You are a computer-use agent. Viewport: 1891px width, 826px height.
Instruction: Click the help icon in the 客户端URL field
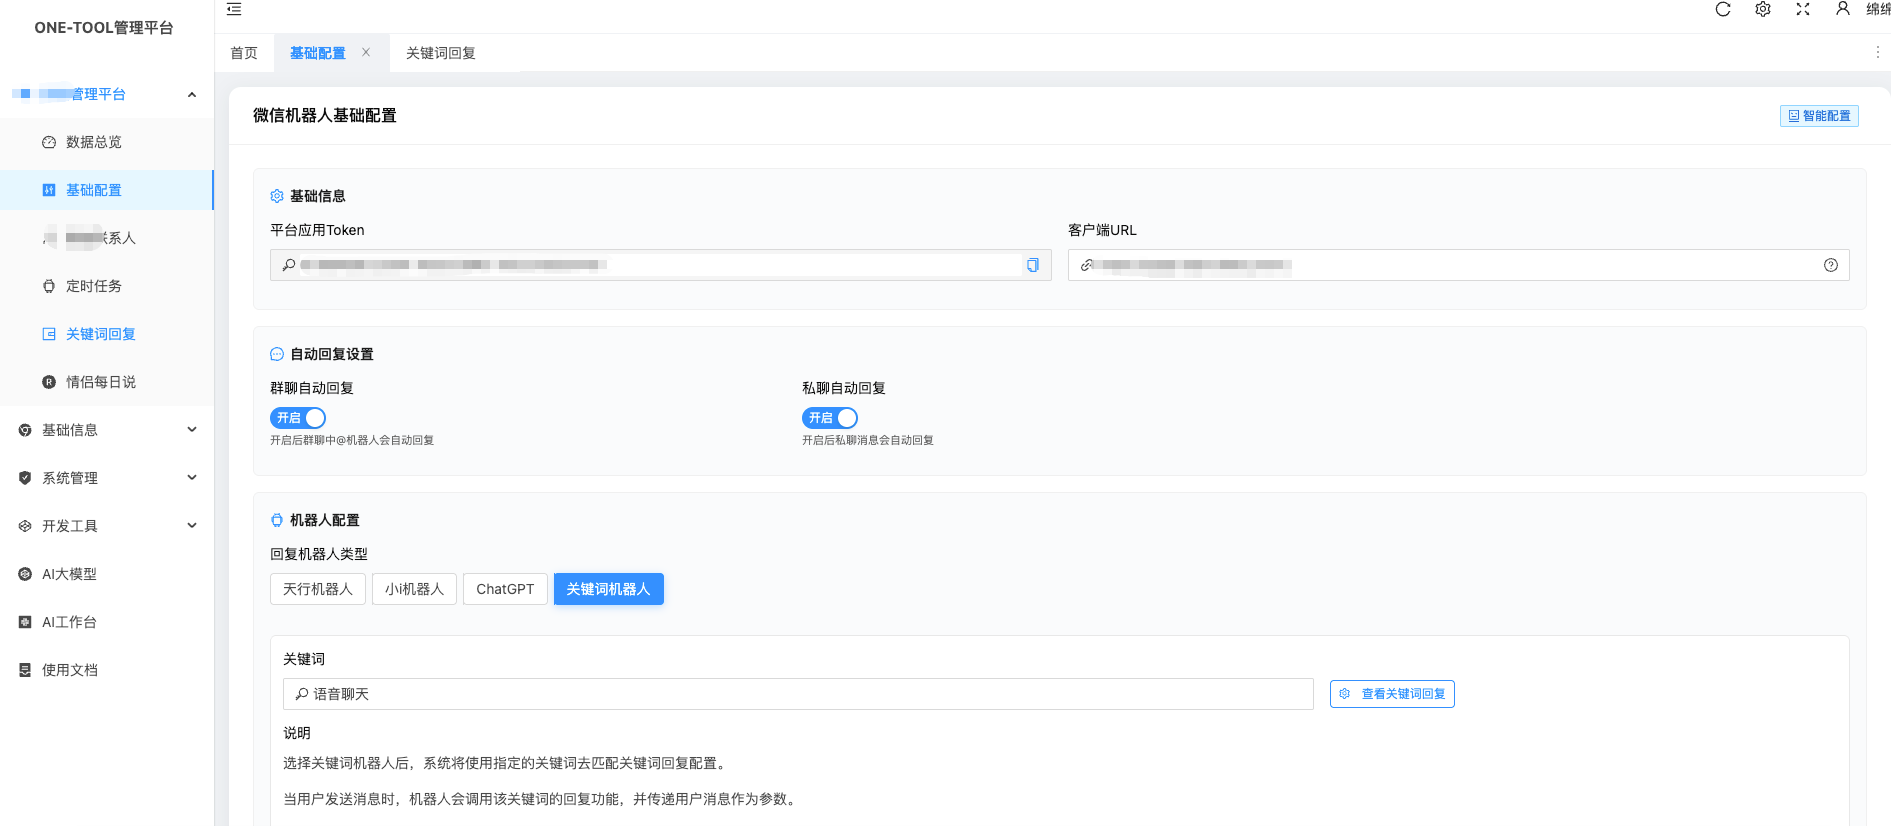coord(1831,265)
